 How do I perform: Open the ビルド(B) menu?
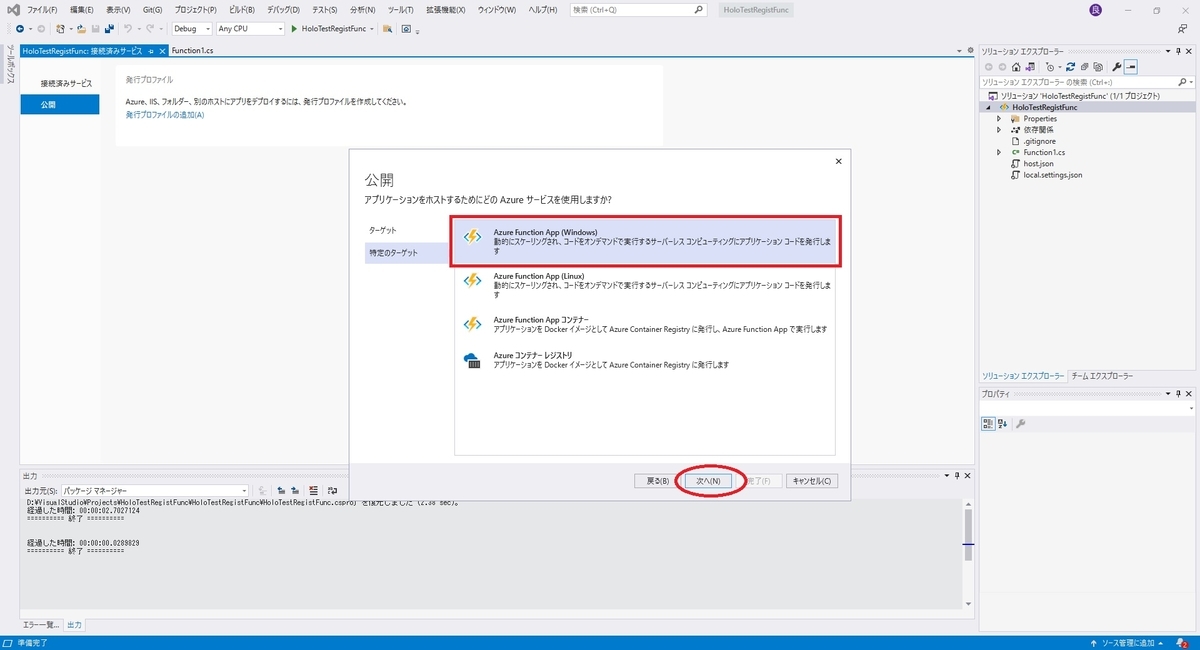pyautogui.click(x=242, y=9)
